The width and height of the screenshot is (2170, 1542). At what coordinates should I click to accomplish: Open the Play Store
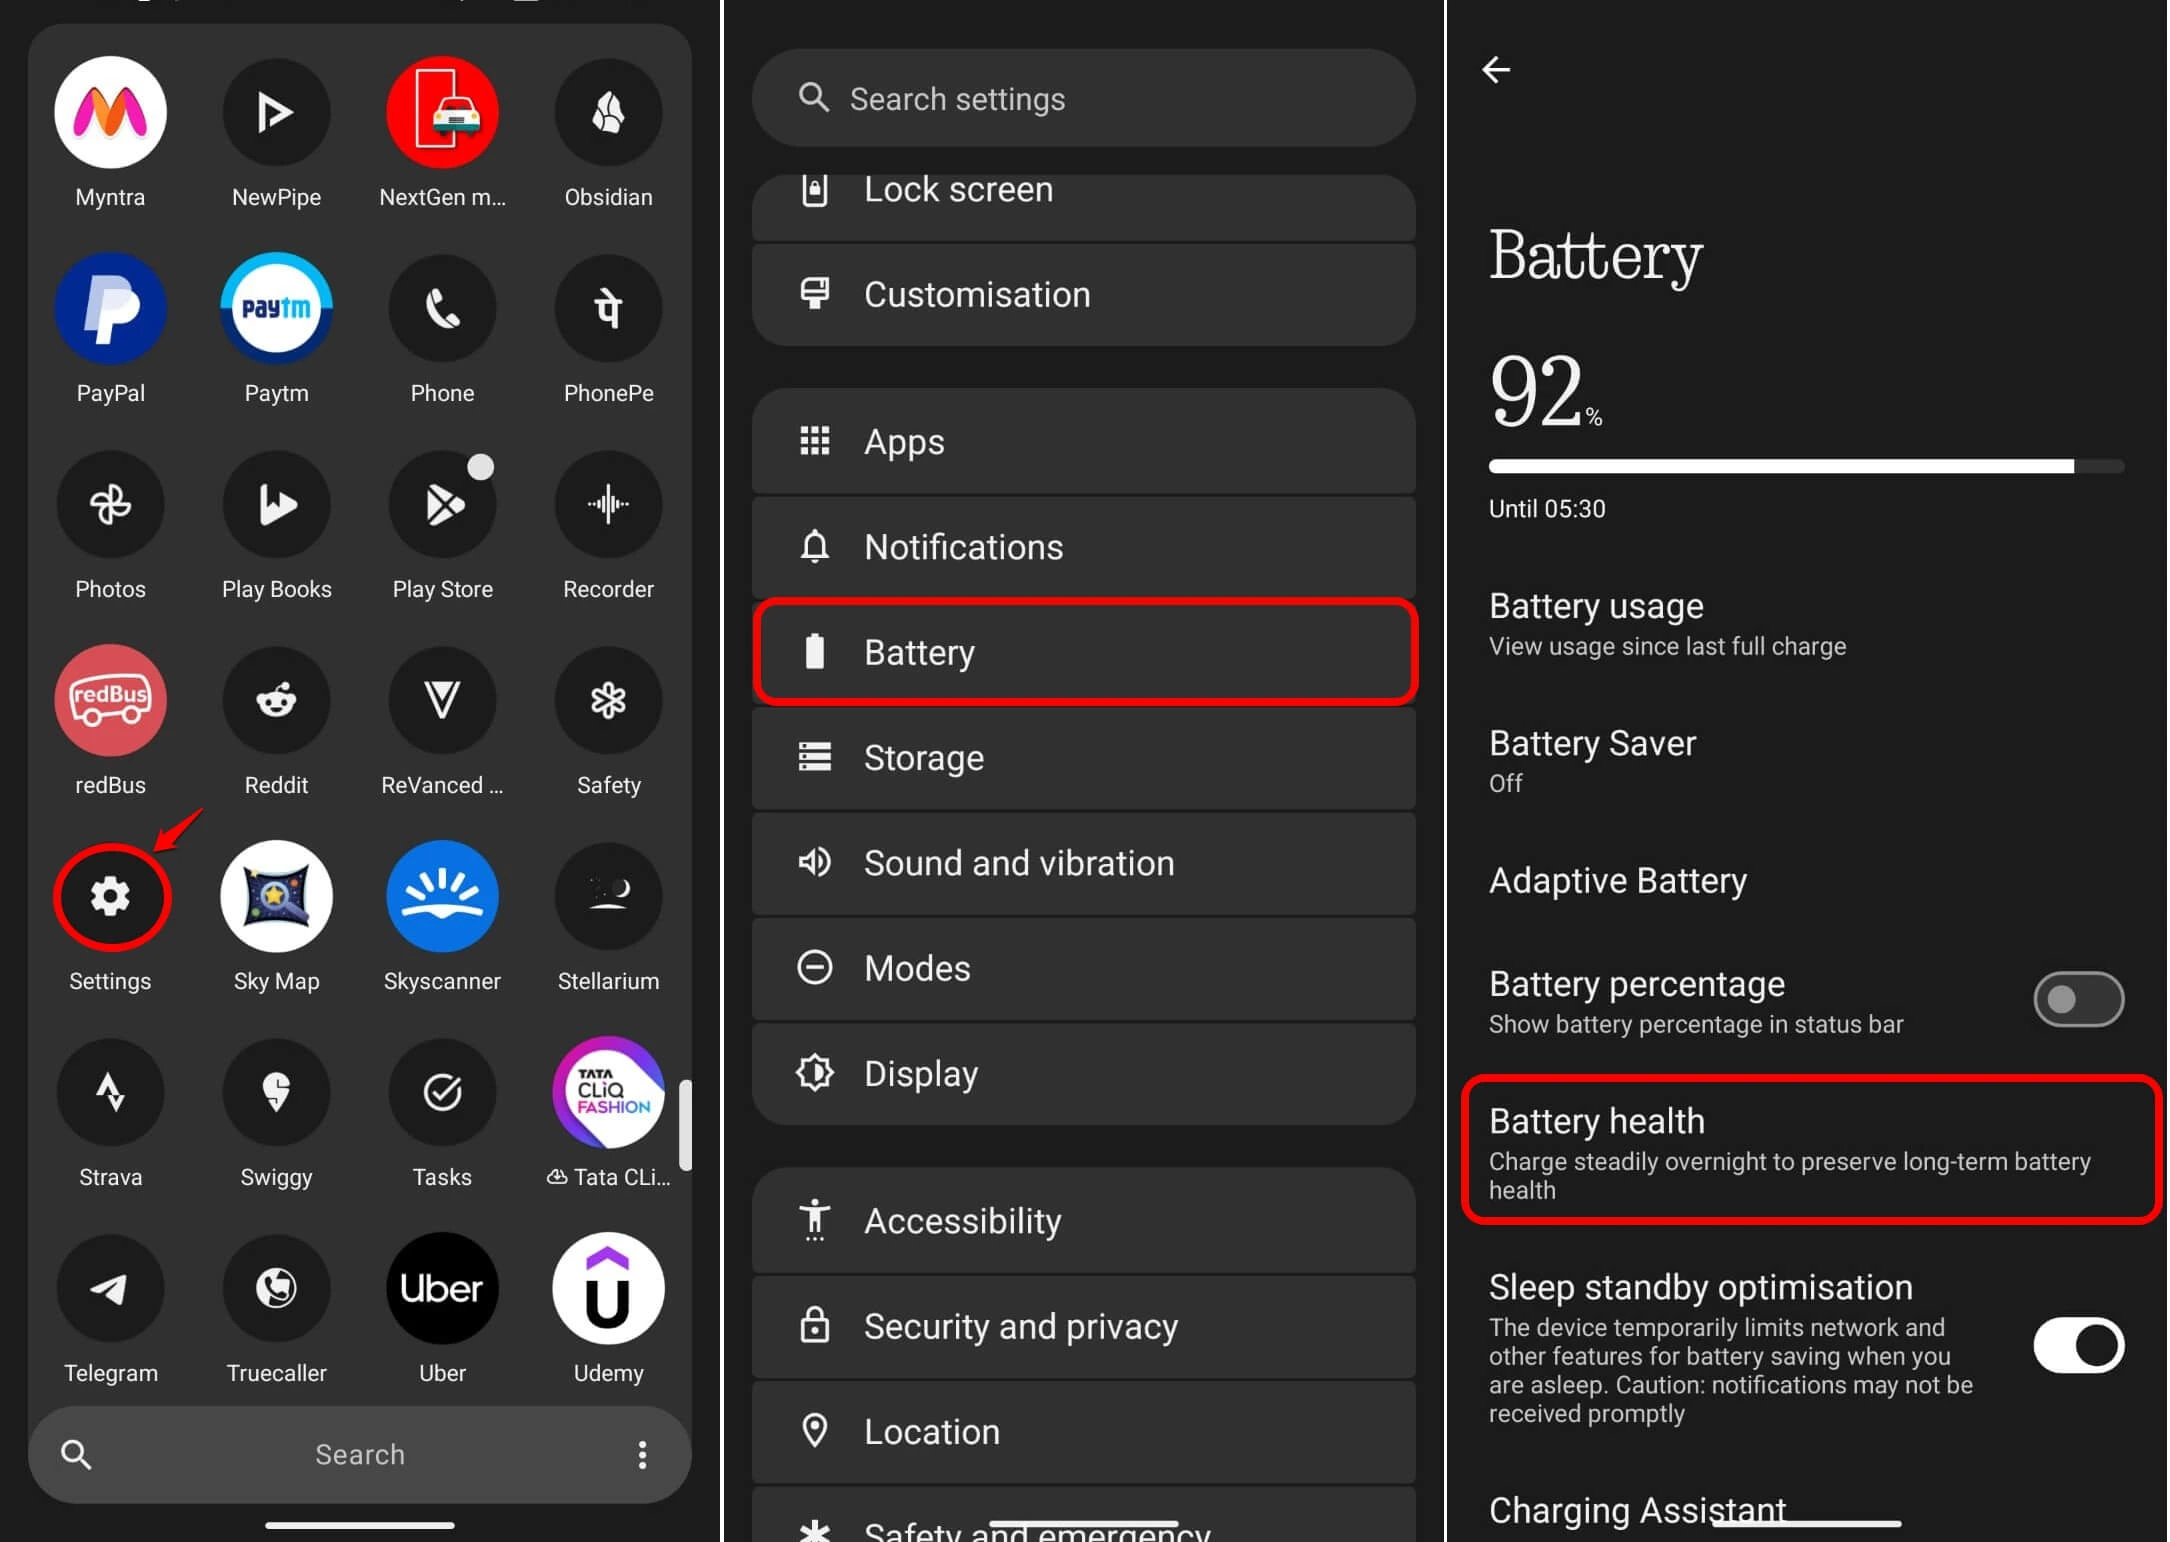(442, 505)
